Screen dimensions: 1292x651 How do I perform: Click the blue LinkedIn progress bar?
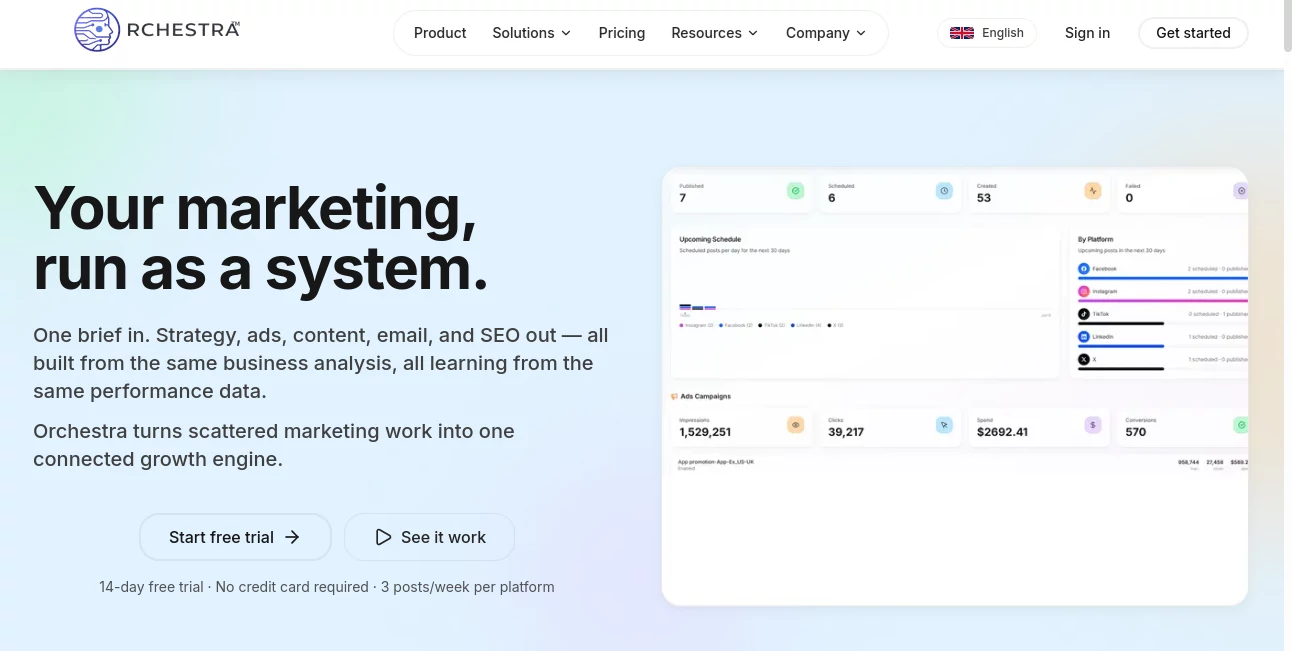pos(1121,345)
